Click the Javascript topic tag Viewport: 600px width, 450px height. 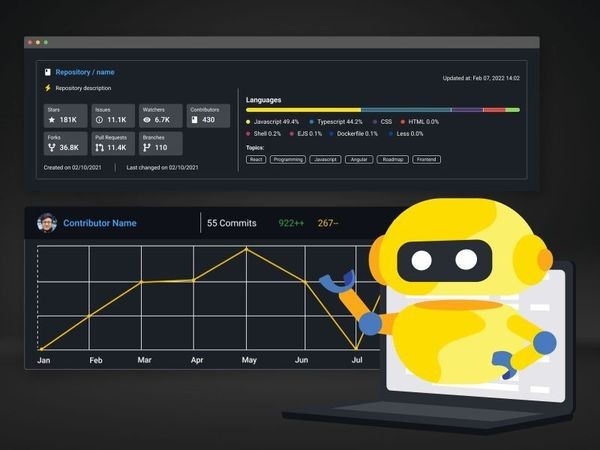pyautogui.click(x=325, y=159)
